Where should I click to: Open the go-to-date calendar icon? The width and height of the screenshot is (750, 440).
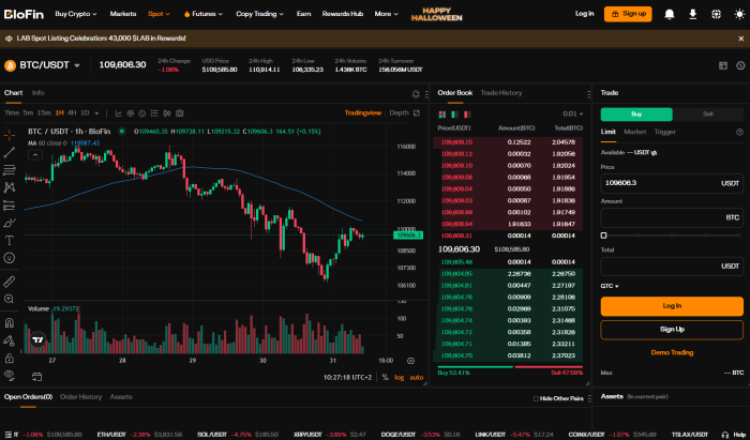click(x=37, y=377)
